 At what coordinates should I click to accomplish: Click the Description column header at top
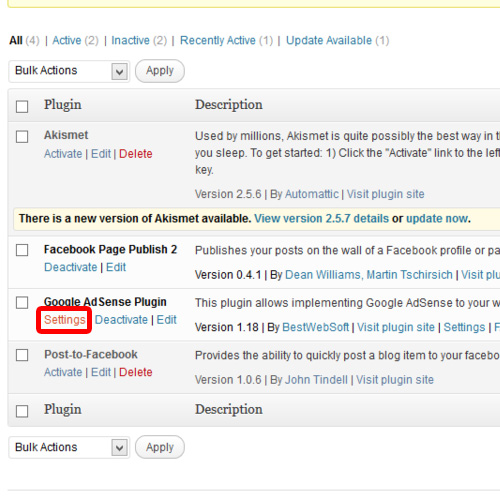tap(229, 105)
